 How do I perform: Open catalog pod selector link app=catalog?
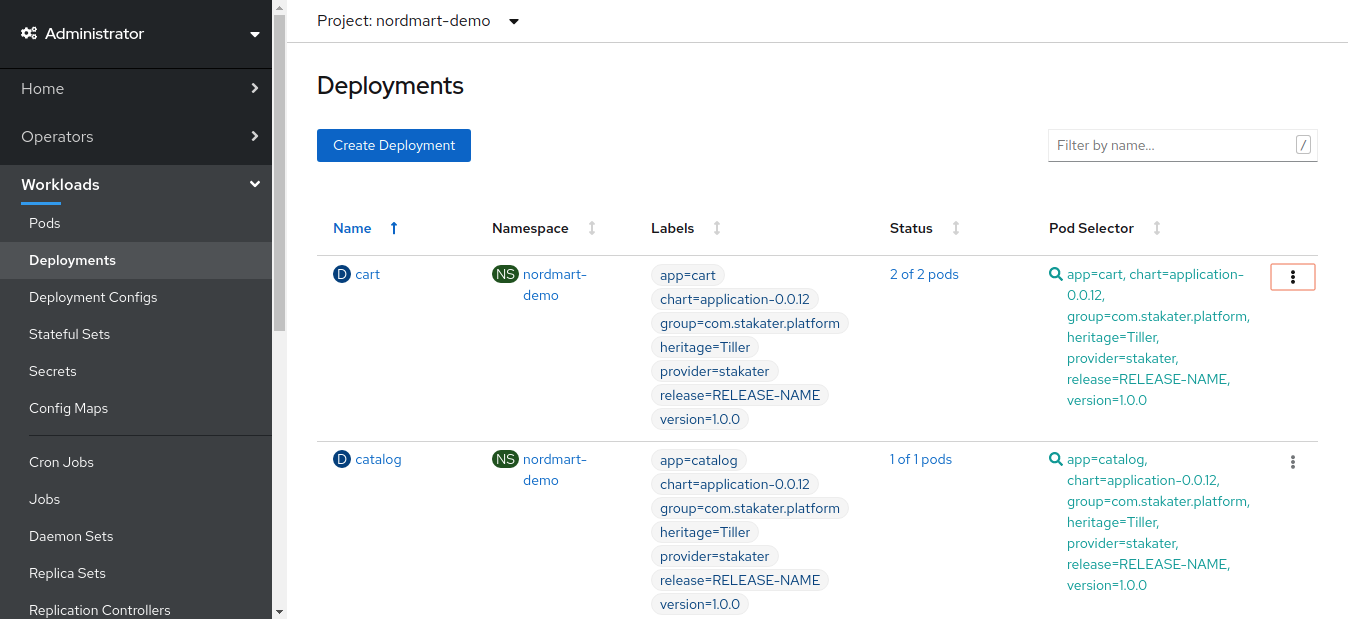(1157, 522)
